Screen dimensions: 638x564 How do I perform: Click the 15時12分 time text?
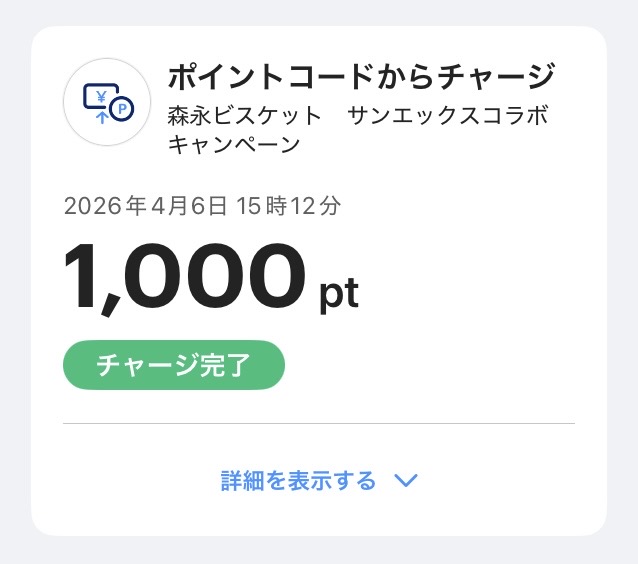[x=289, y=207]
